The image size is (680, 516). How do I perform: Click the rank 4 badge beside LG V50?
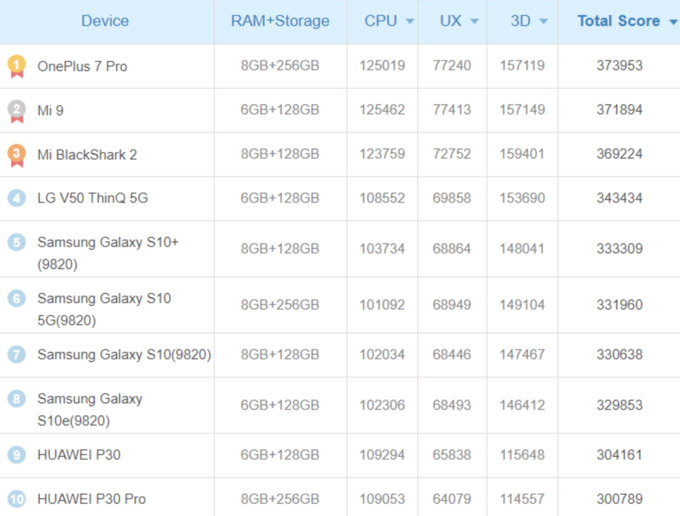point(16,198)
